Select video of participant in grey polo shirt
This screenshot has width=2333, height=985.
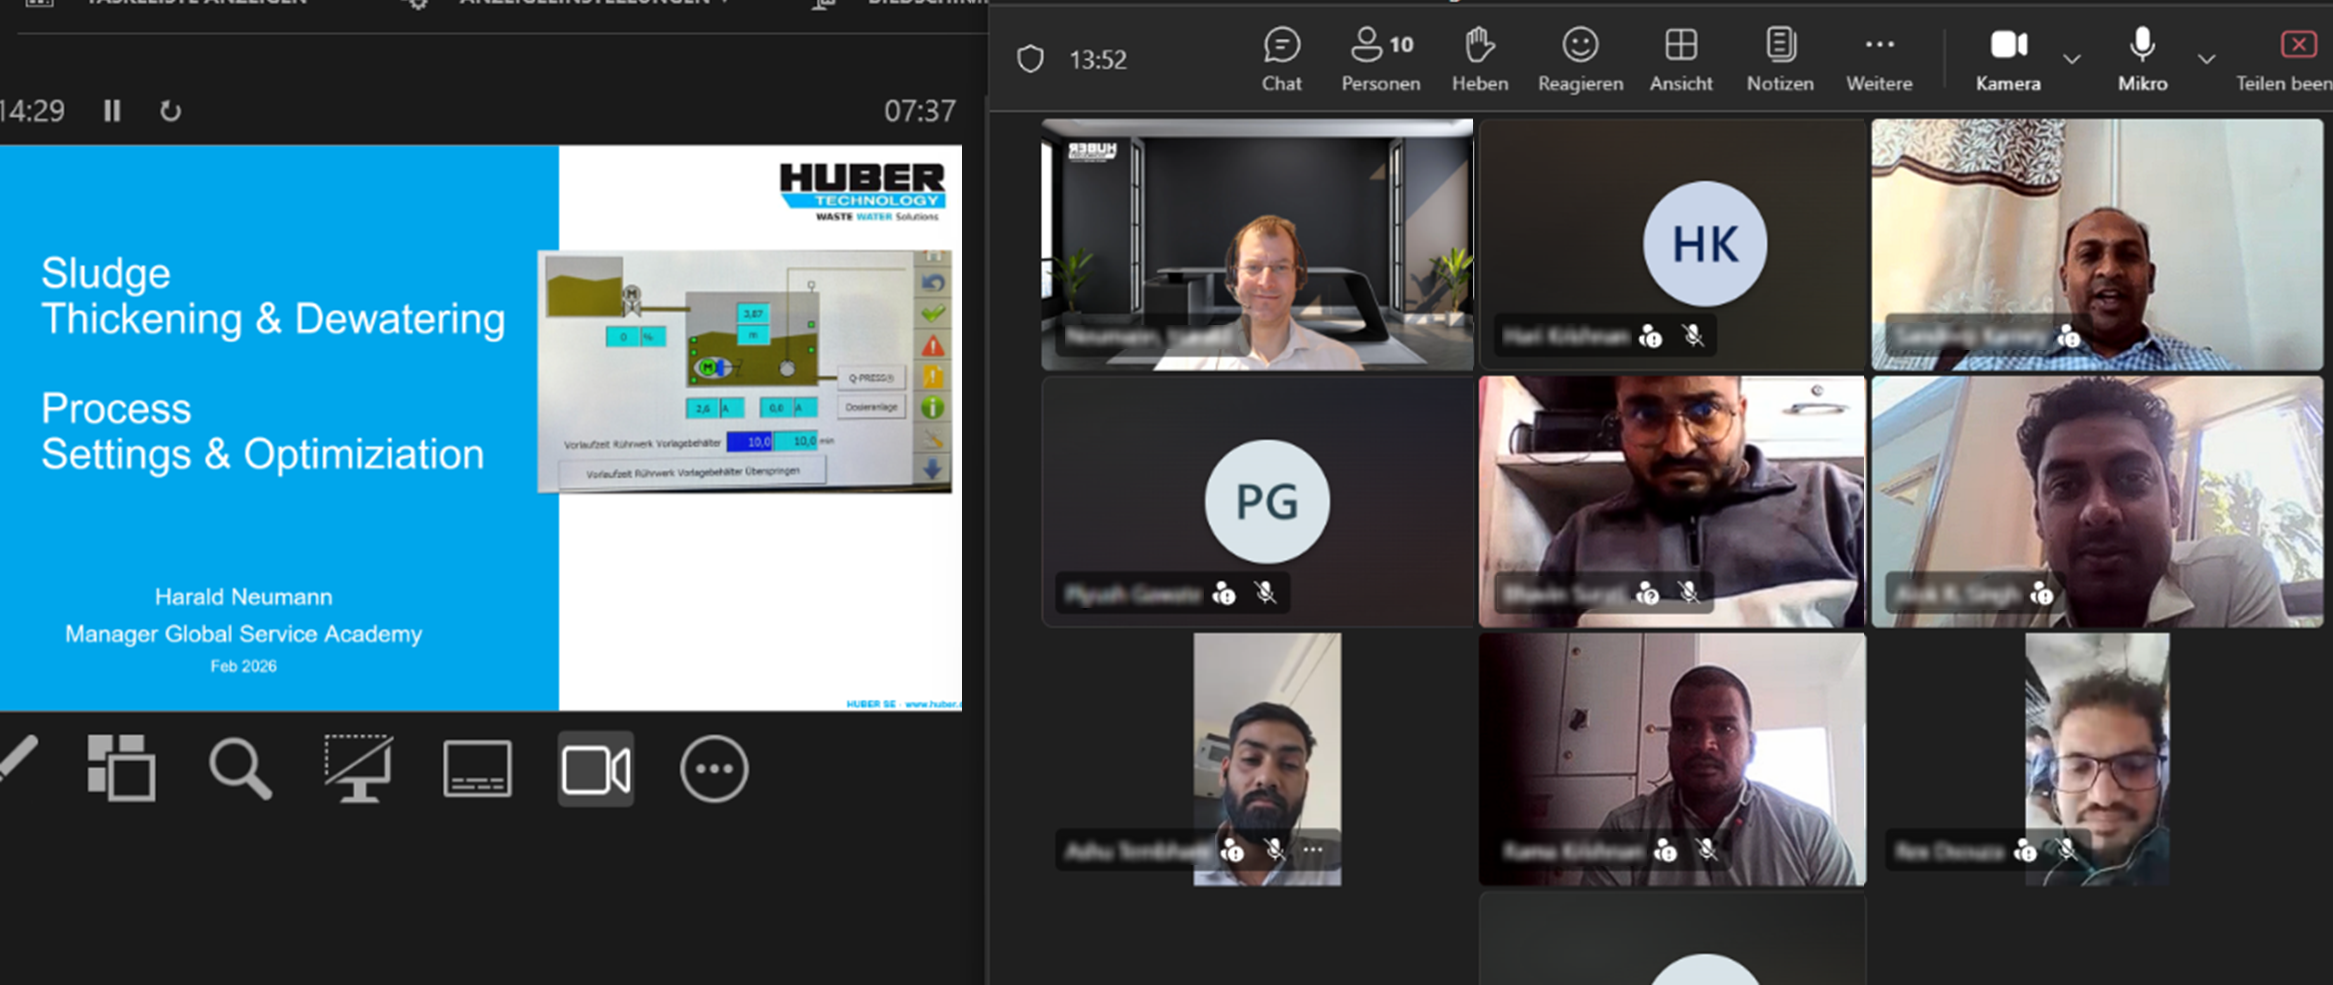coord(1672,759)
